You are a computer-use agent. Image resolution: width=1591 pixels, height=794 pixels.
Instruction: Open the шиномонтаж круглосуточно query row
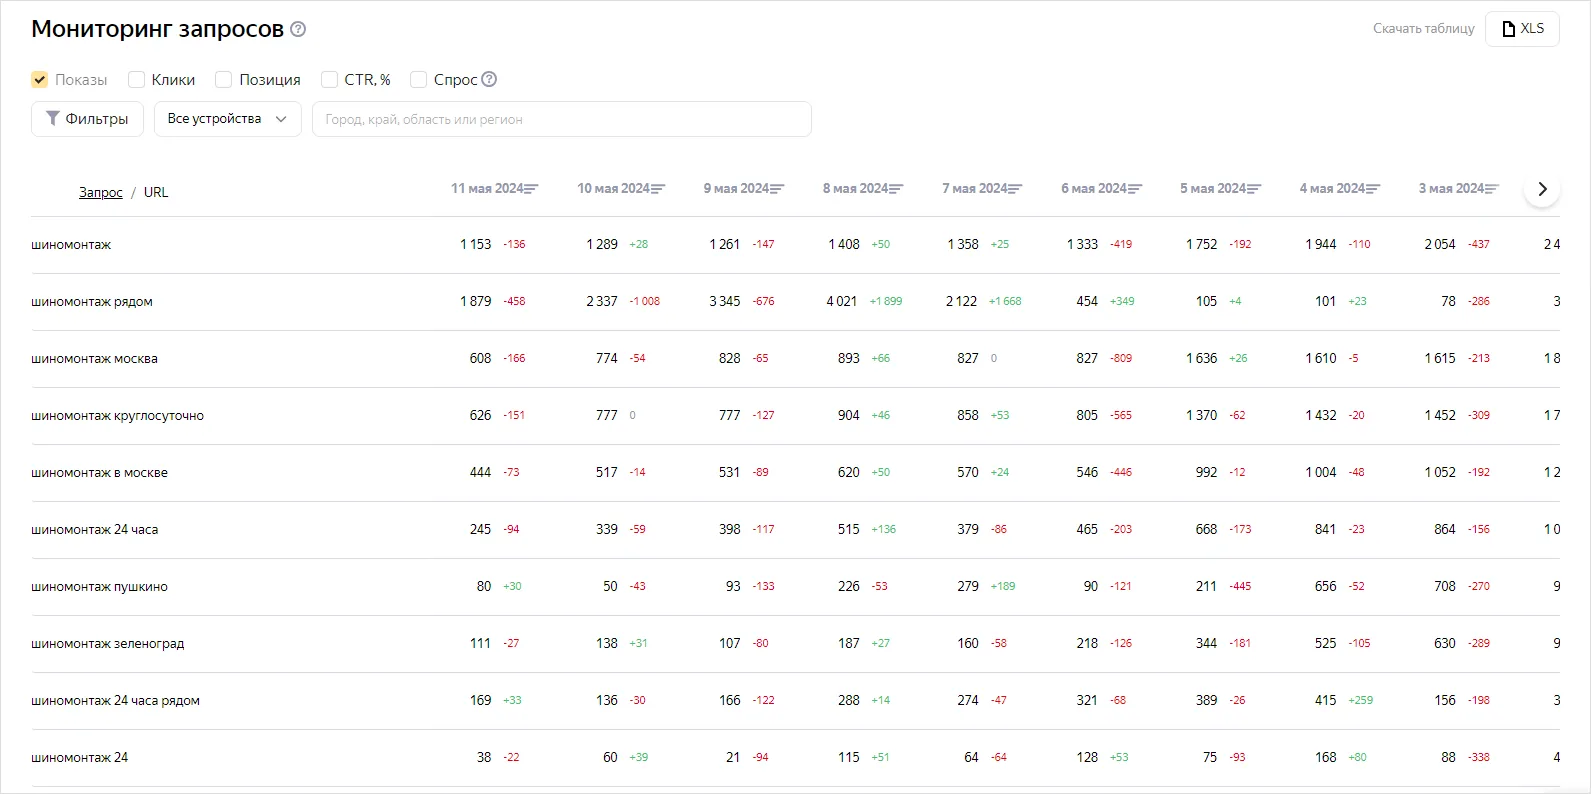pyautogui.click(x=117, y=416)
